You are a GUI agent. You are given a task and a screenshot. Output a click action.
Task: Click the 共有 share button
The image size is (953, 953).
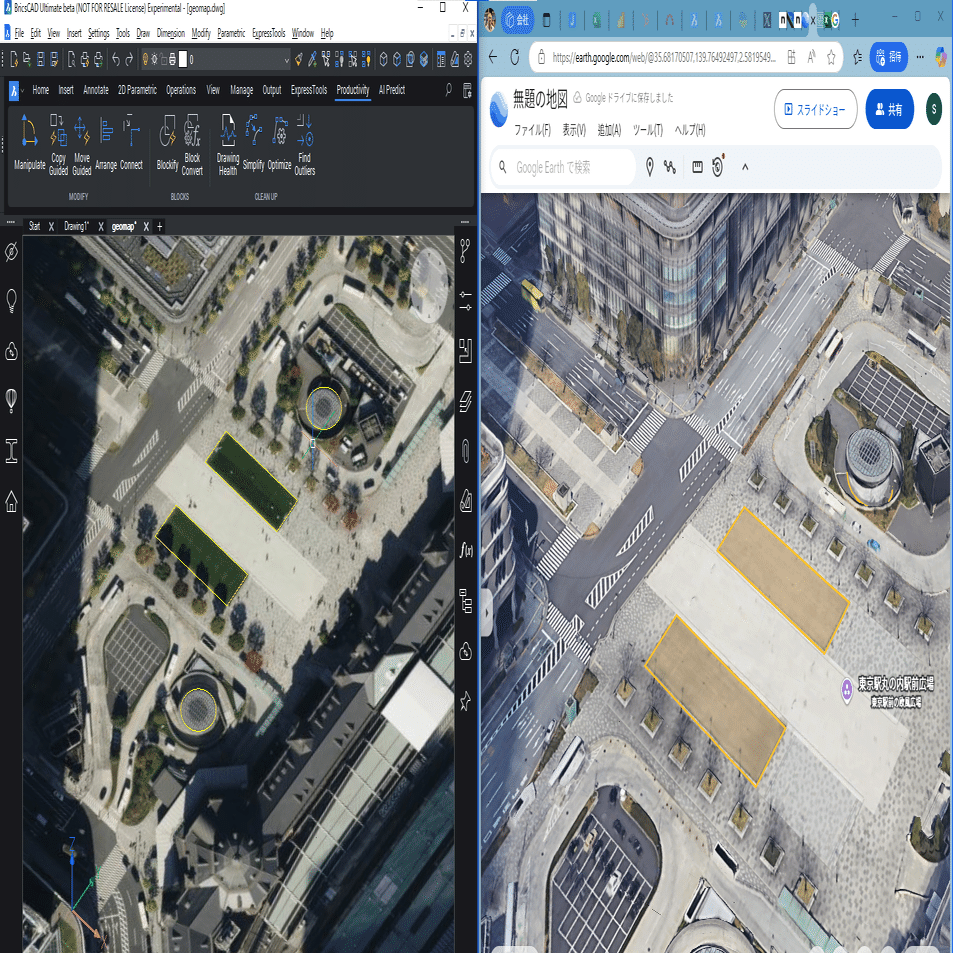889,110
